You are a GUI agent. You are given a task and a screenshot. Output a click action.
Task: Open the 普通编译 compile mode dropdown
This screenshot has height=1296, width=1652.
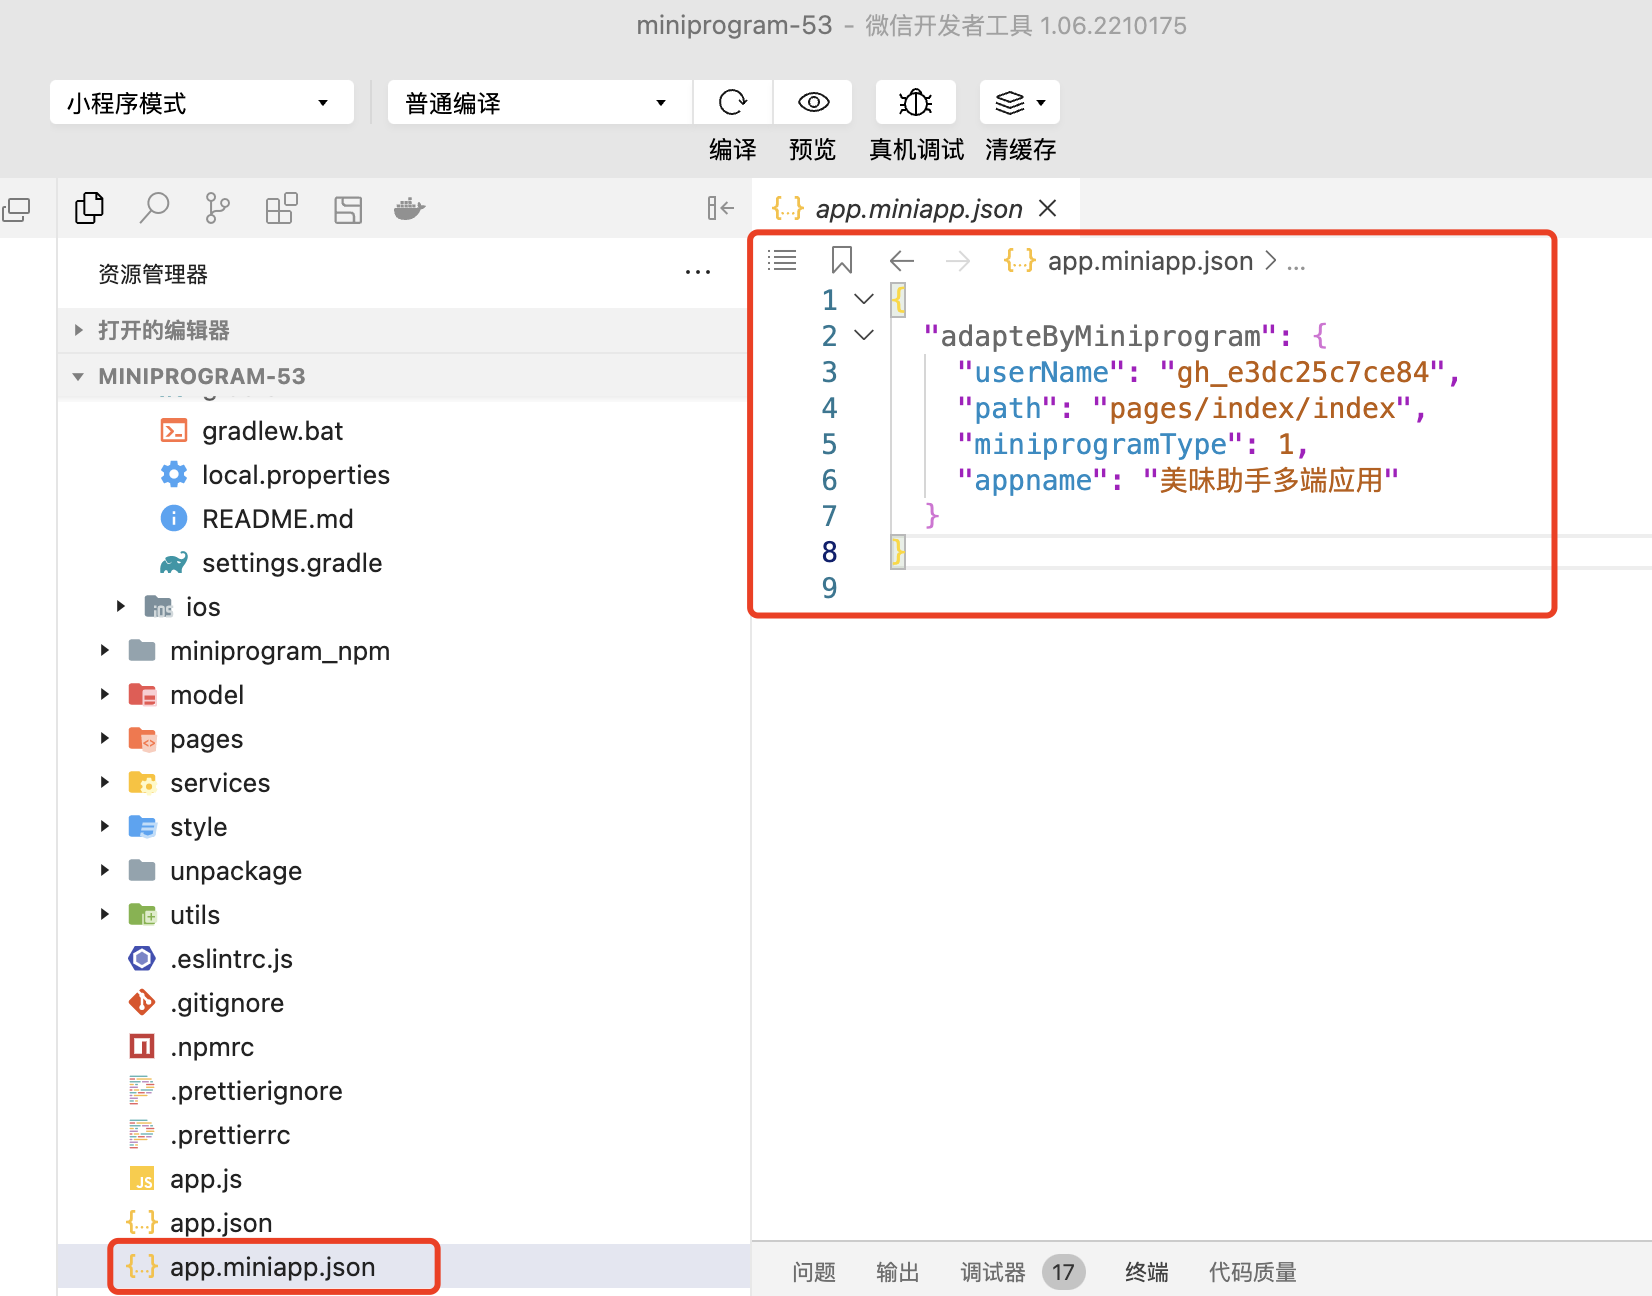click(539, 103)
